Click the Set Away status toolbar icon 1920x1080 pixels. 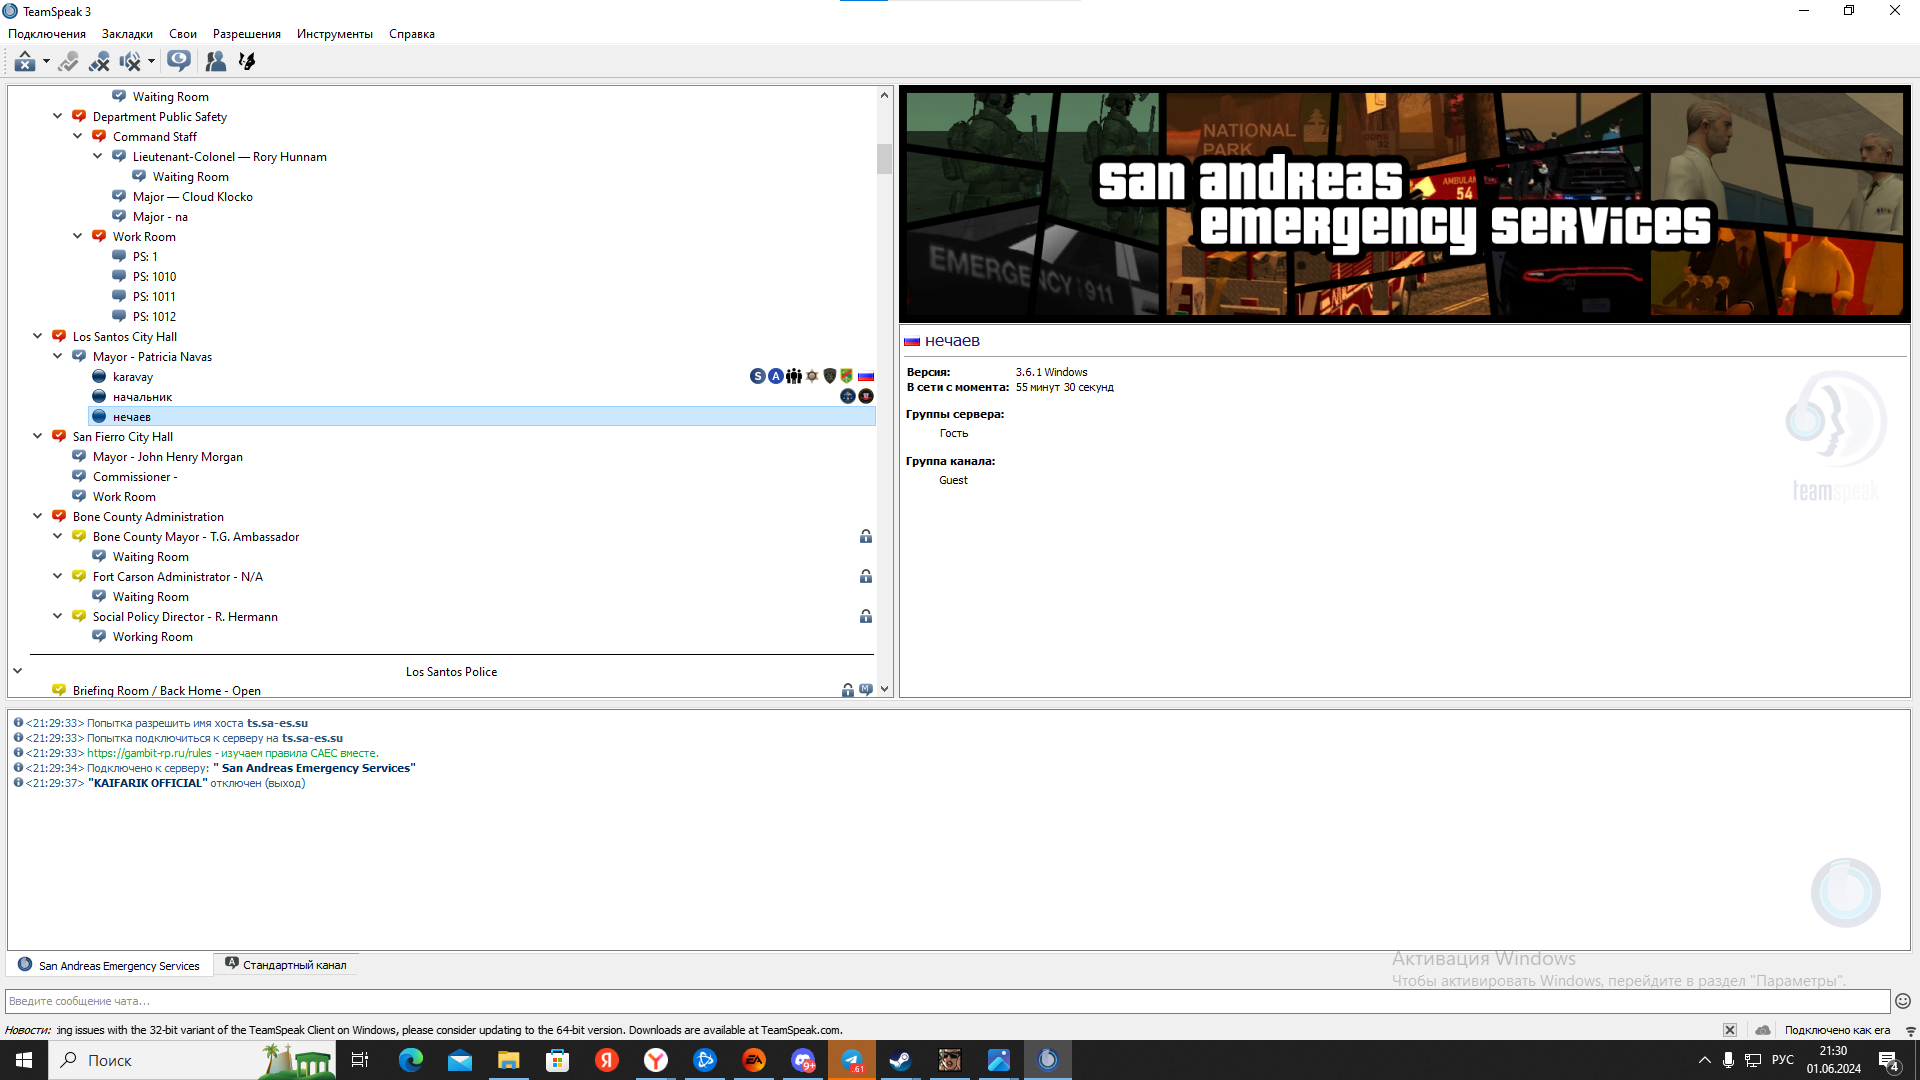(24, 62)
